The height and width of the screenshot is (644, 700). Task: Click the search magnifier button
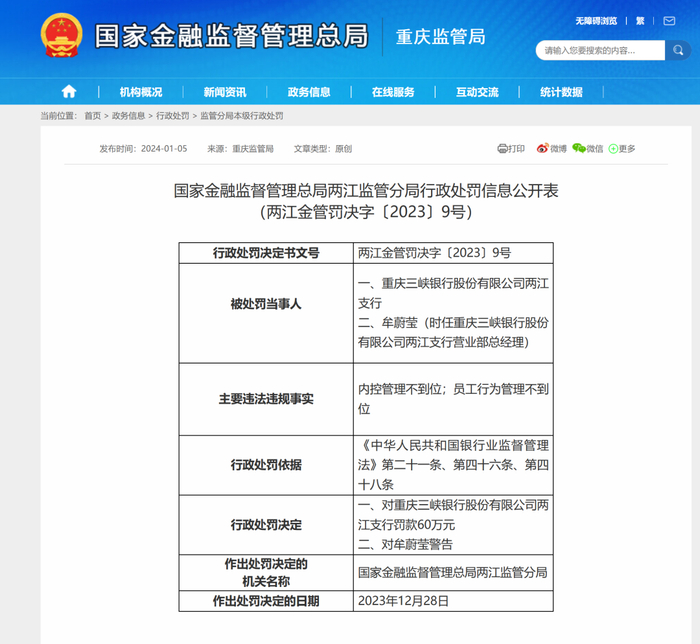[x=678, y=50]
